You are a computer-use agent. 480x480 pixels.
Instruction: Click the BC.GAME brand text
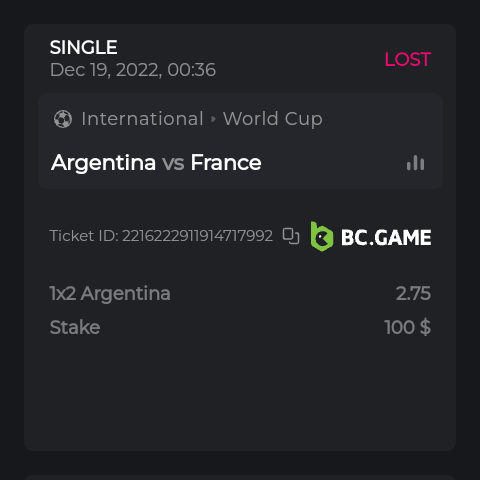(x=386, y=237)
